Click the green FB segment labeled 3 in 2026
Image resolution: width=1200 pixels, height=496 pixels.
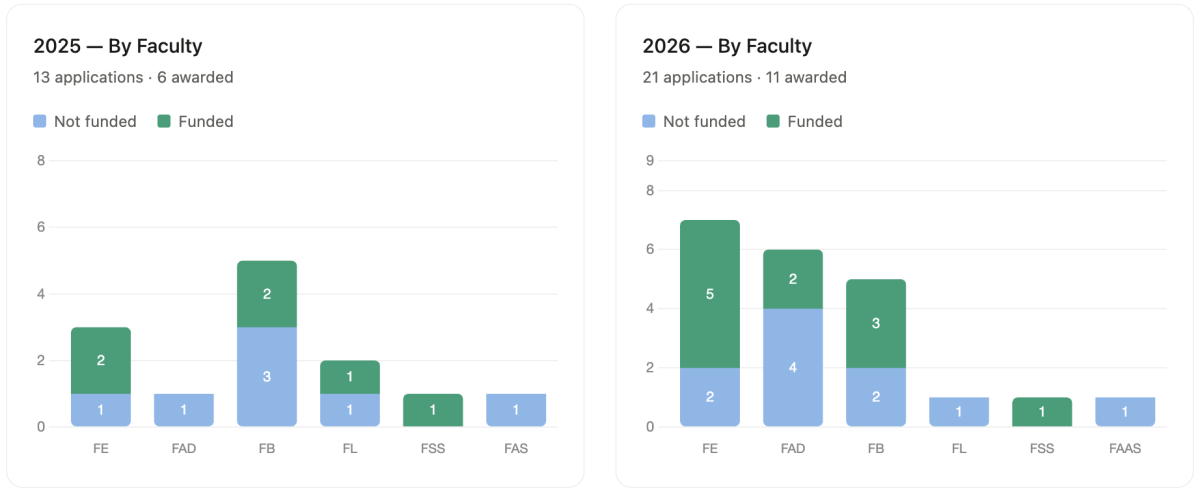[876, 323]
